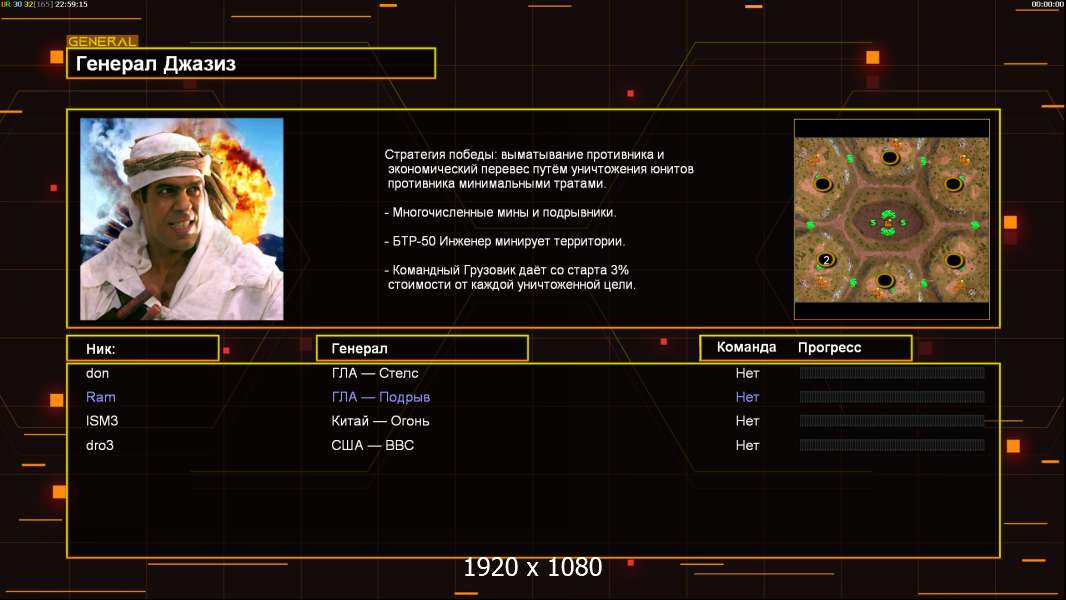This screenshot has height=600, width=1066.
Task: Click team value "Нет" in dro3's row
Action: click(747, 445)
